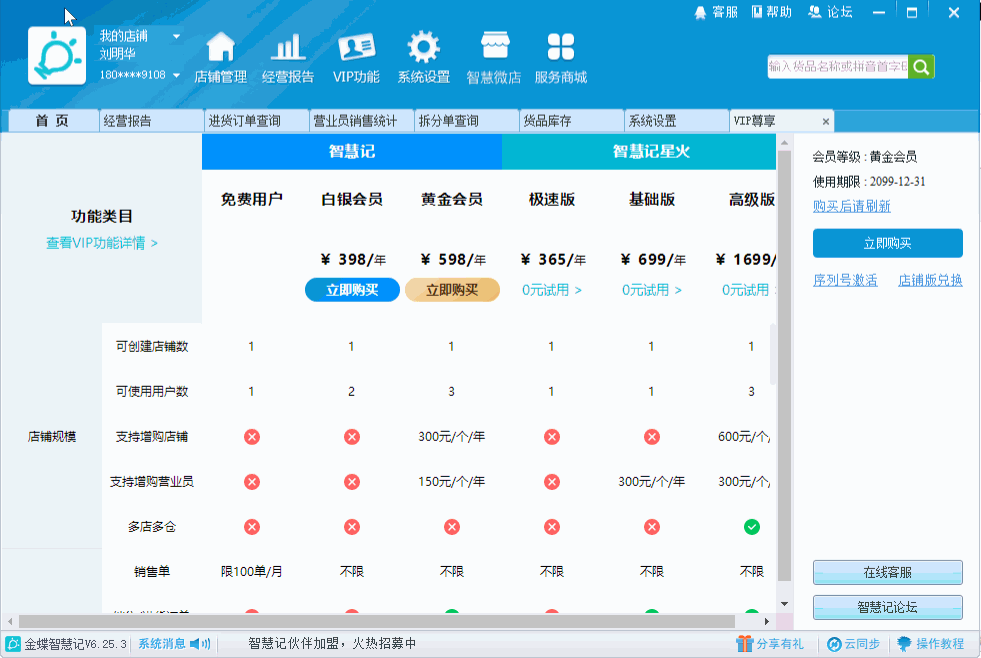981x658 pixels.
Task: Open 服务商城 grid icon
Action: pyautogui.click(x=561, y=58)
